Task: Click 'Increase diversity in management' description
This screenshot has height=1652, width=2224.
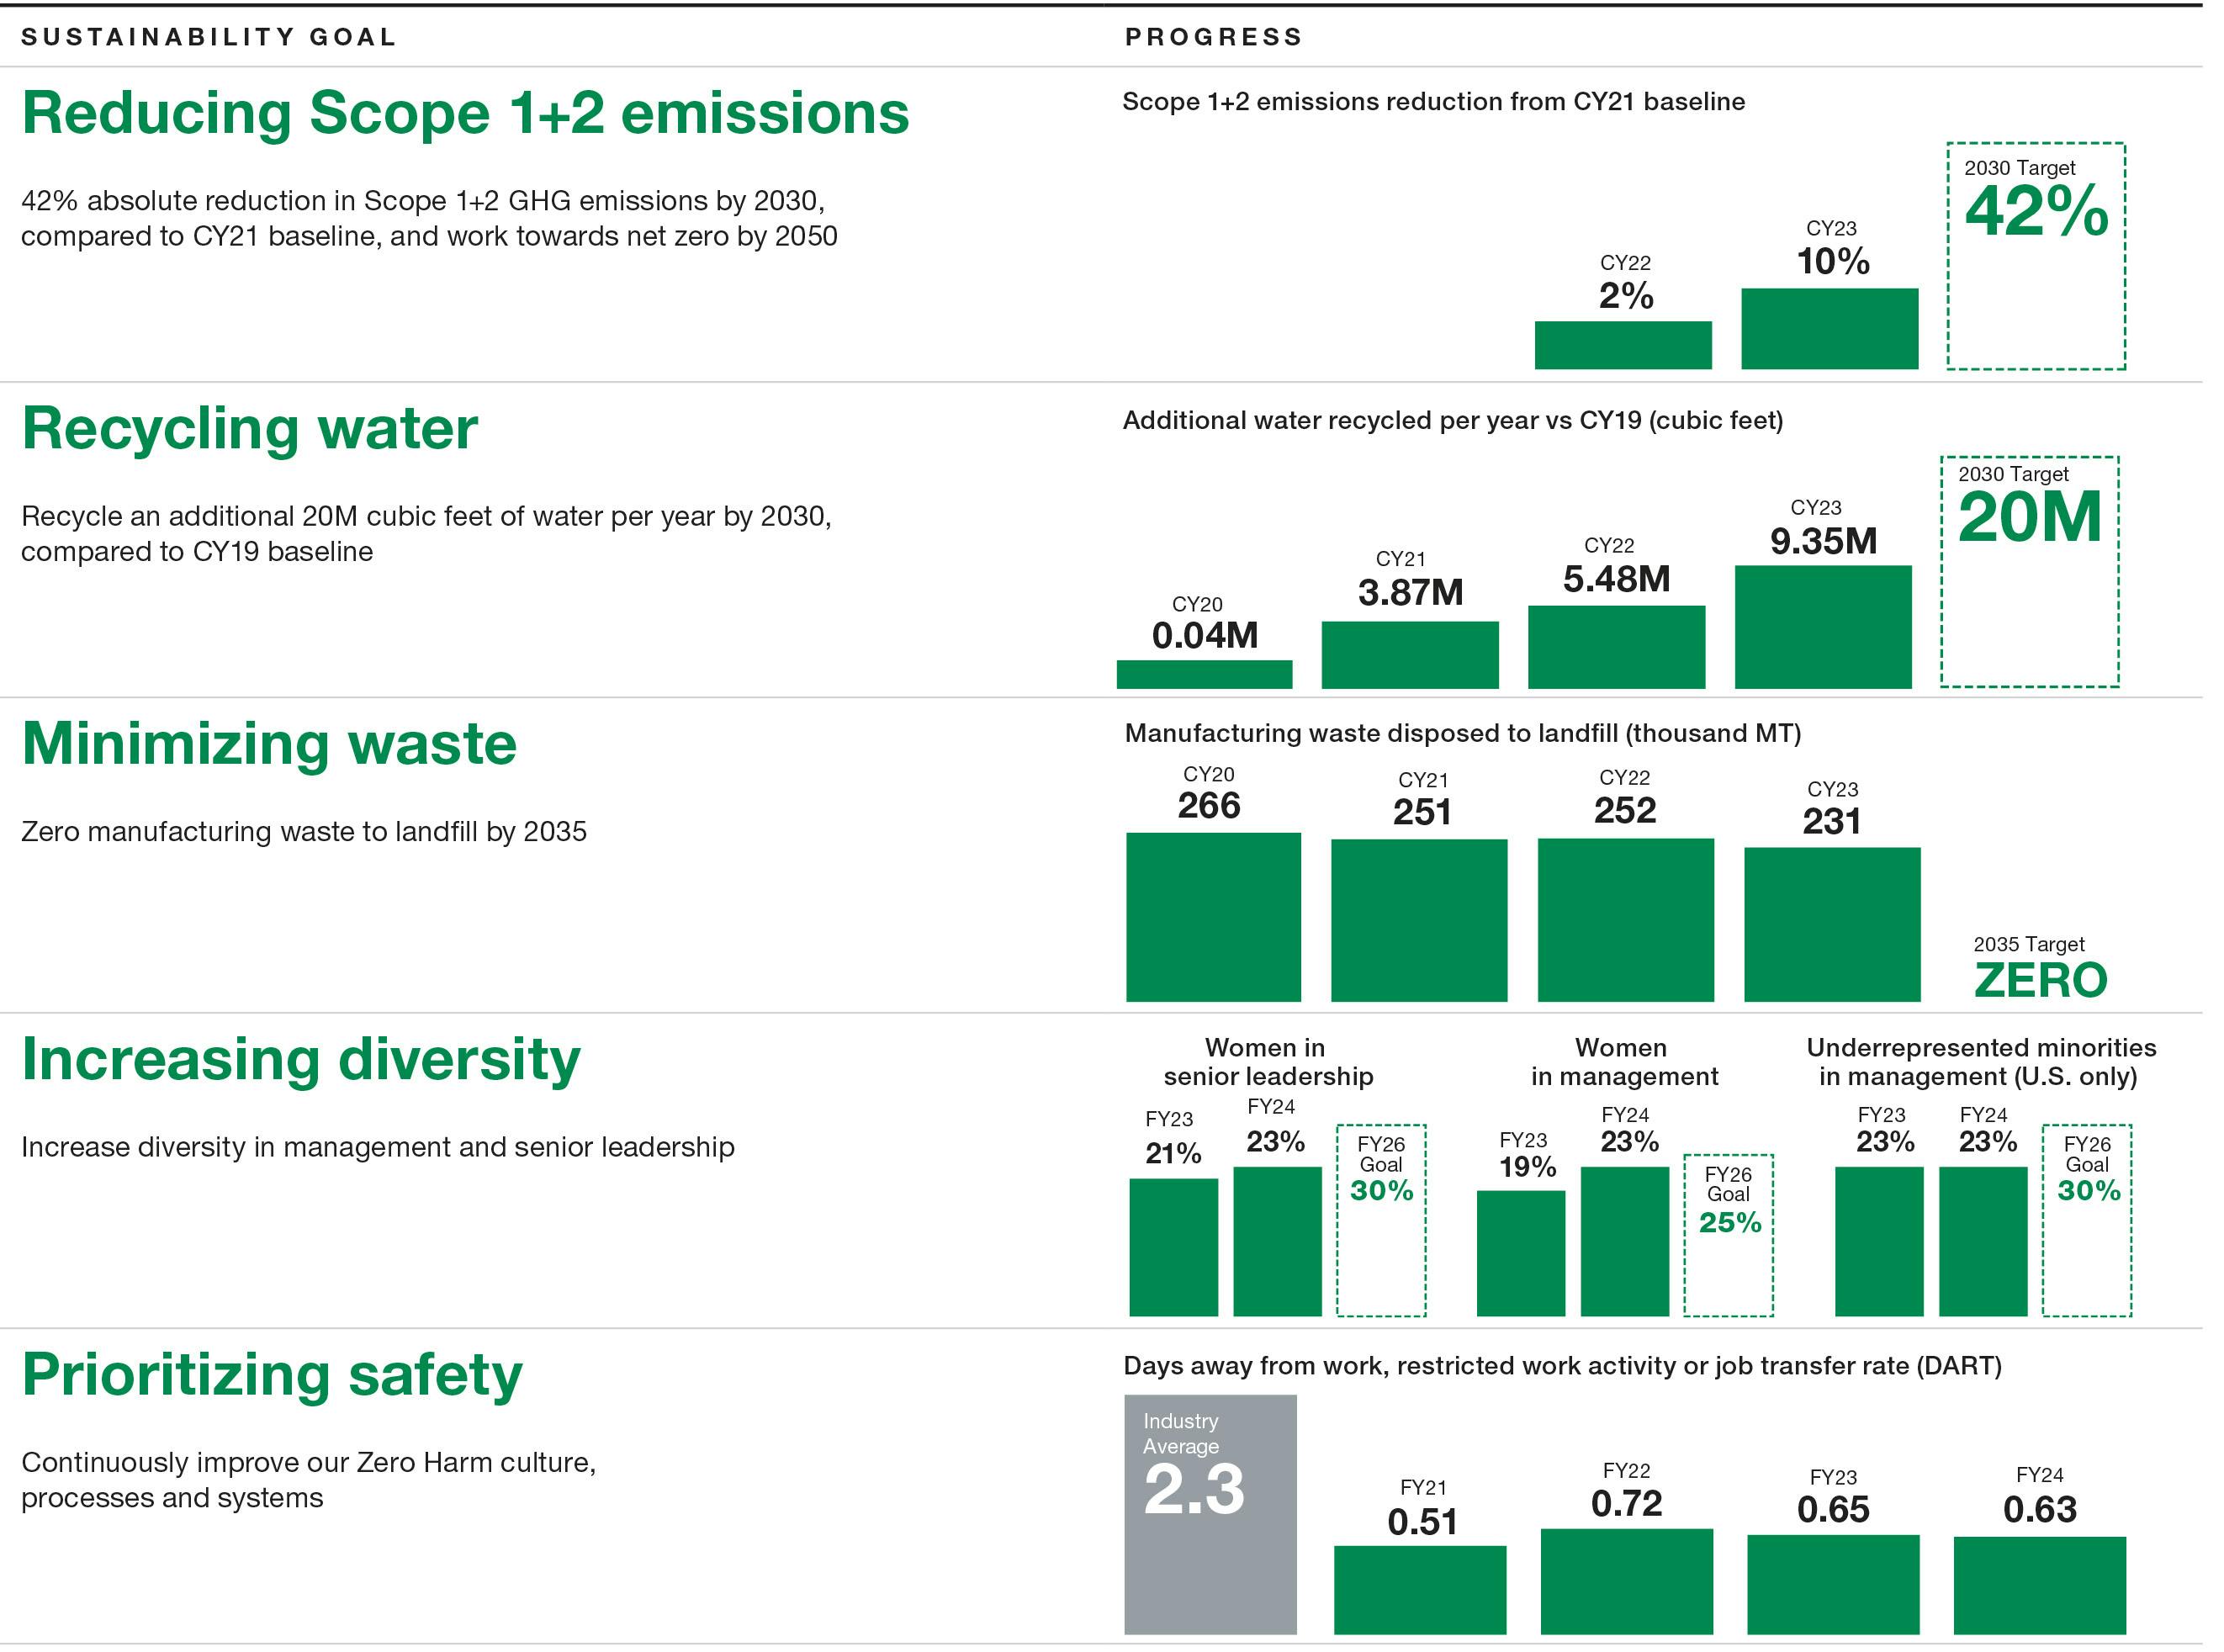Action: coord(378,1147)
